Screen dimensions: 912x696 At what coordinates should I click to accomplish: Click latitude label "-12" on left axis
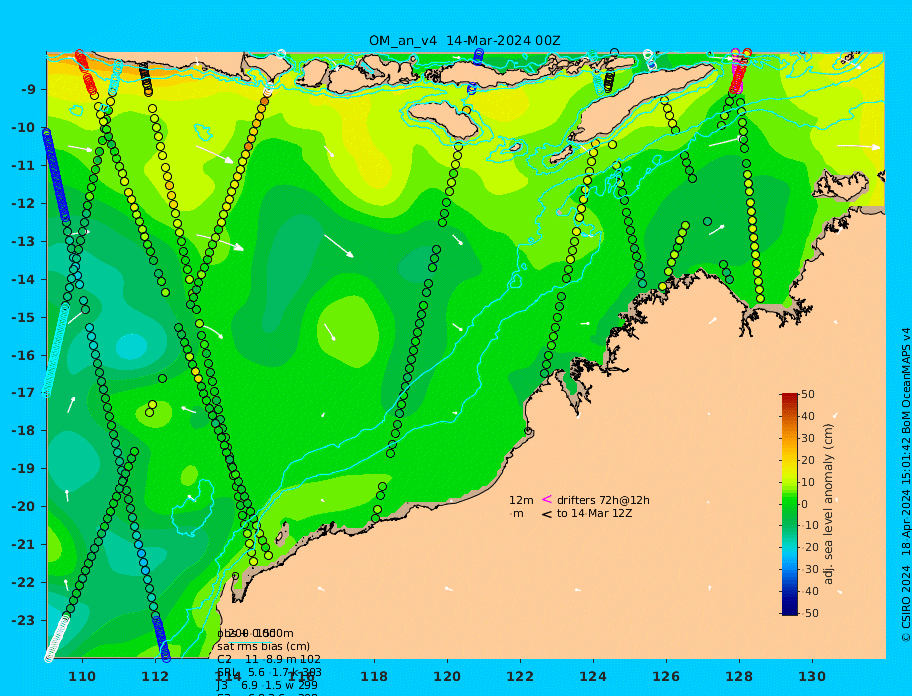tap(23, 204)
